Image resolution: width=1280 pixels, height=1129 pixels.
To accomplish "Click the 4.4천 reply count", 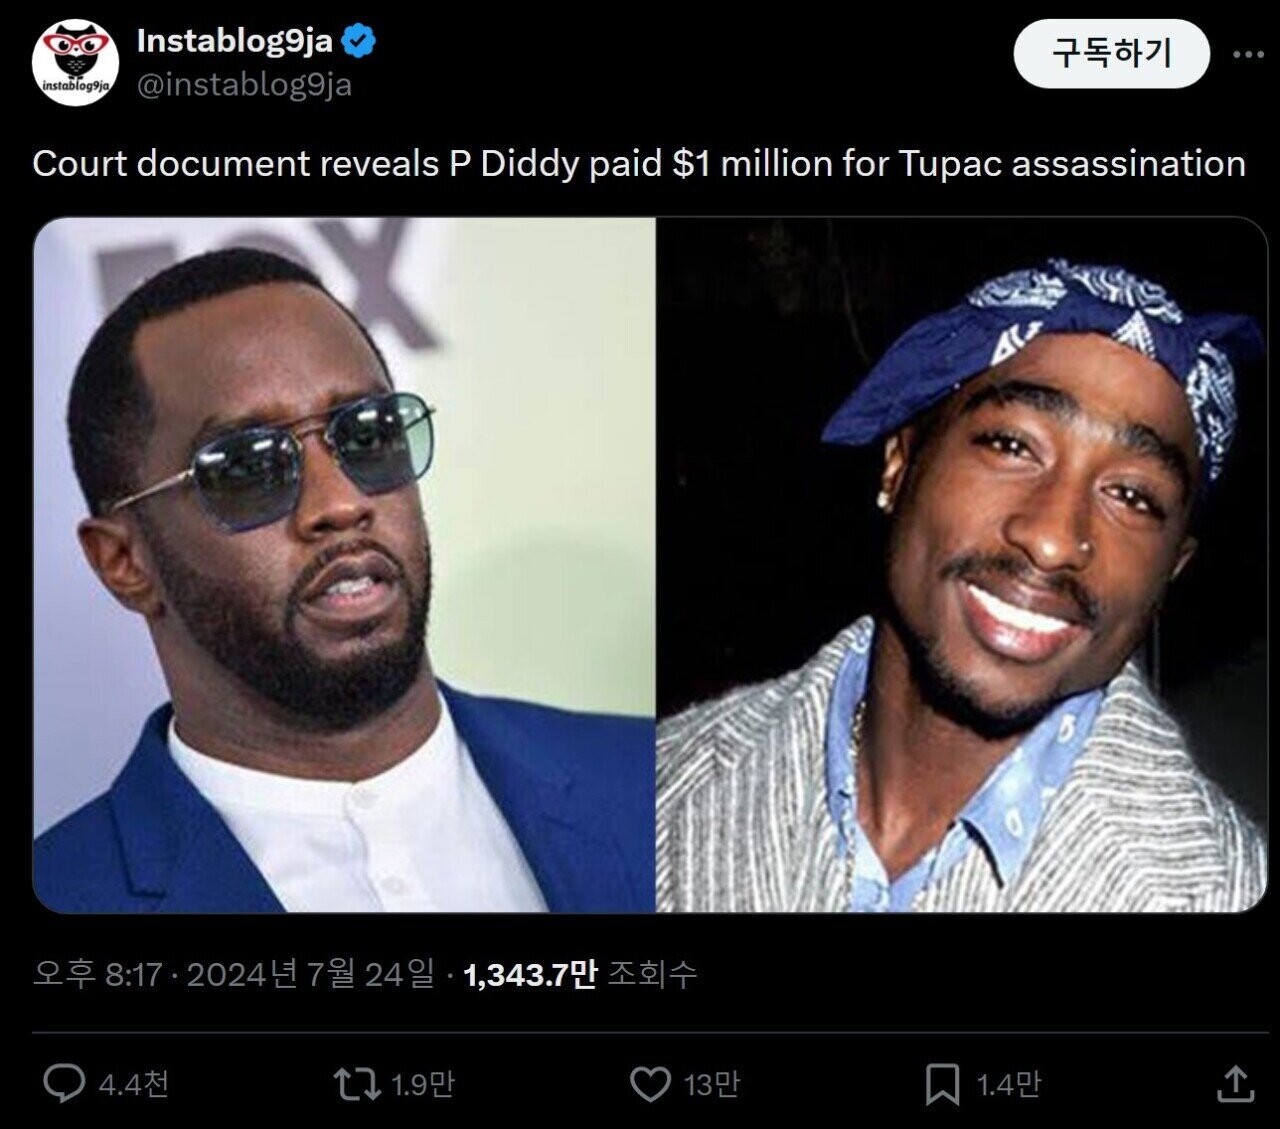I will (134, 1083).
